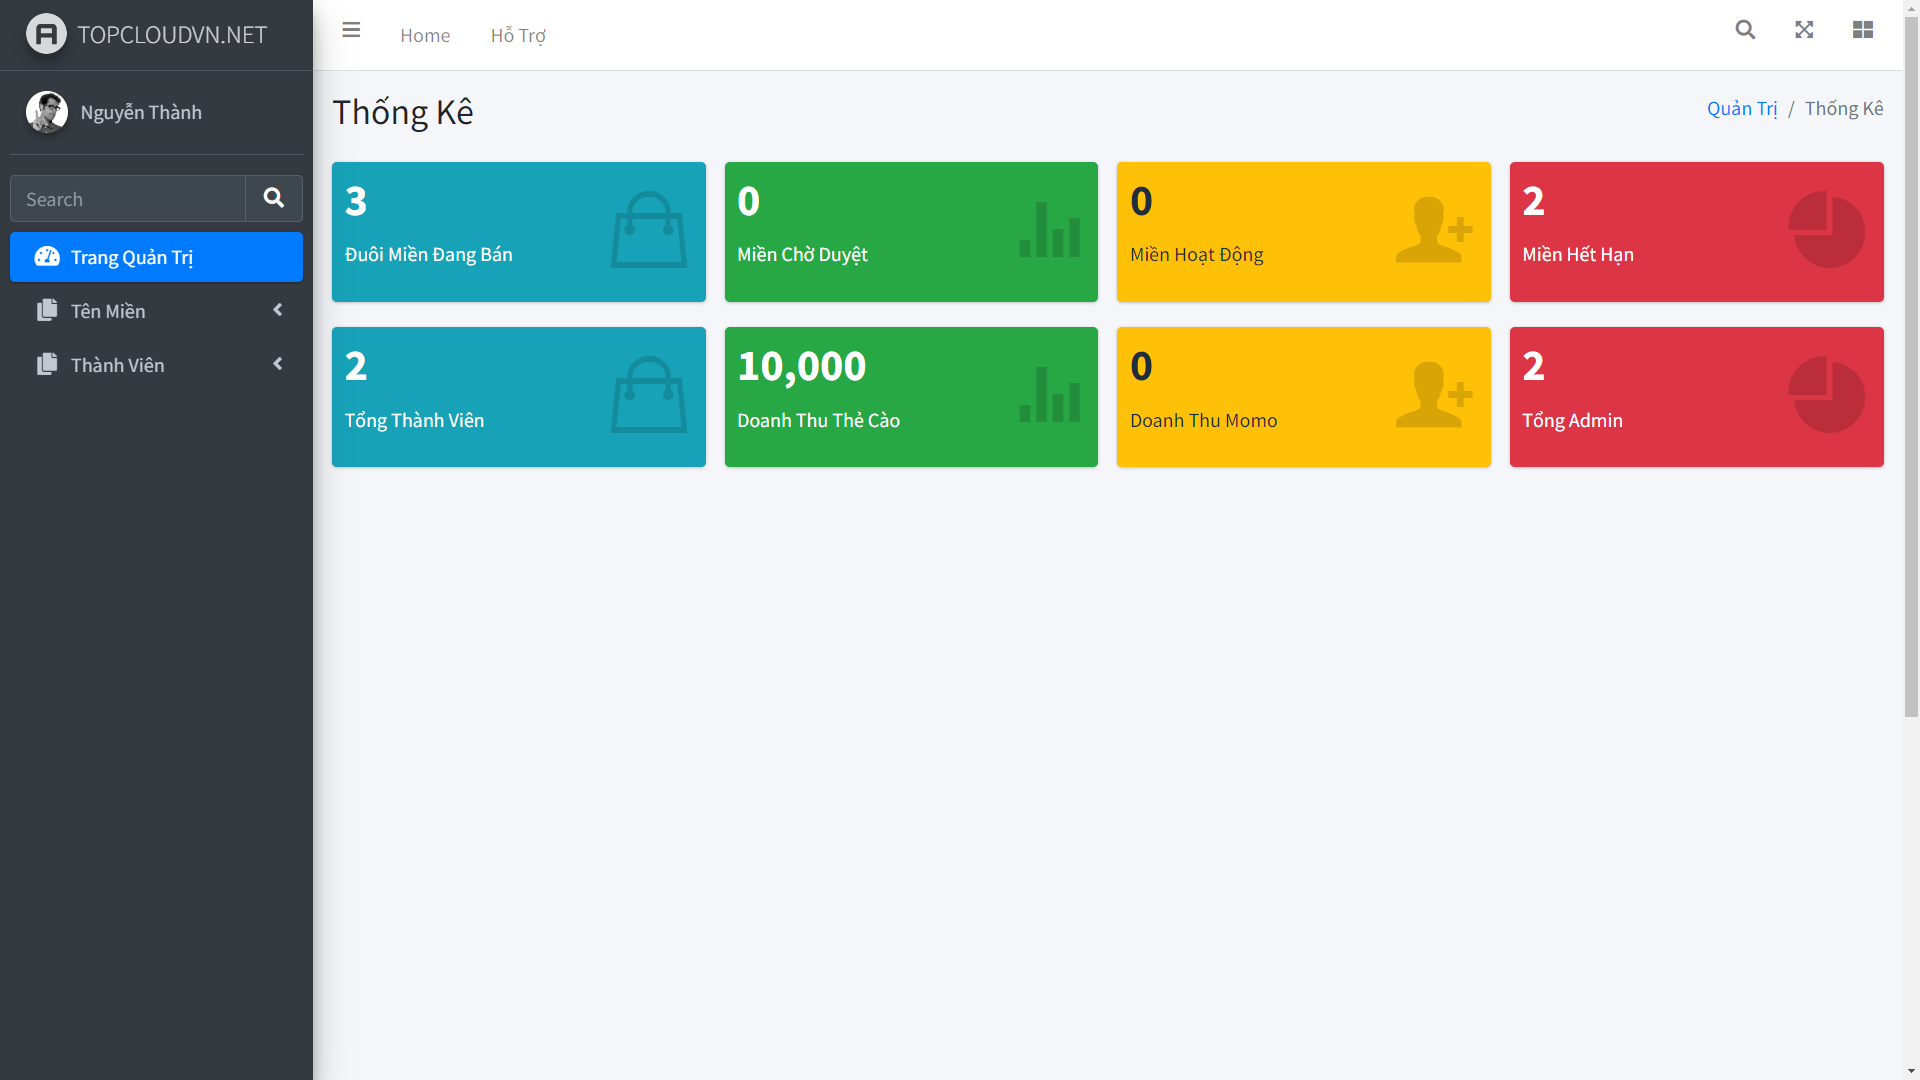1920x1080 pixels.
Task: Open the Hỗ Trợ navbar link
Action: (x=517, y=36)
